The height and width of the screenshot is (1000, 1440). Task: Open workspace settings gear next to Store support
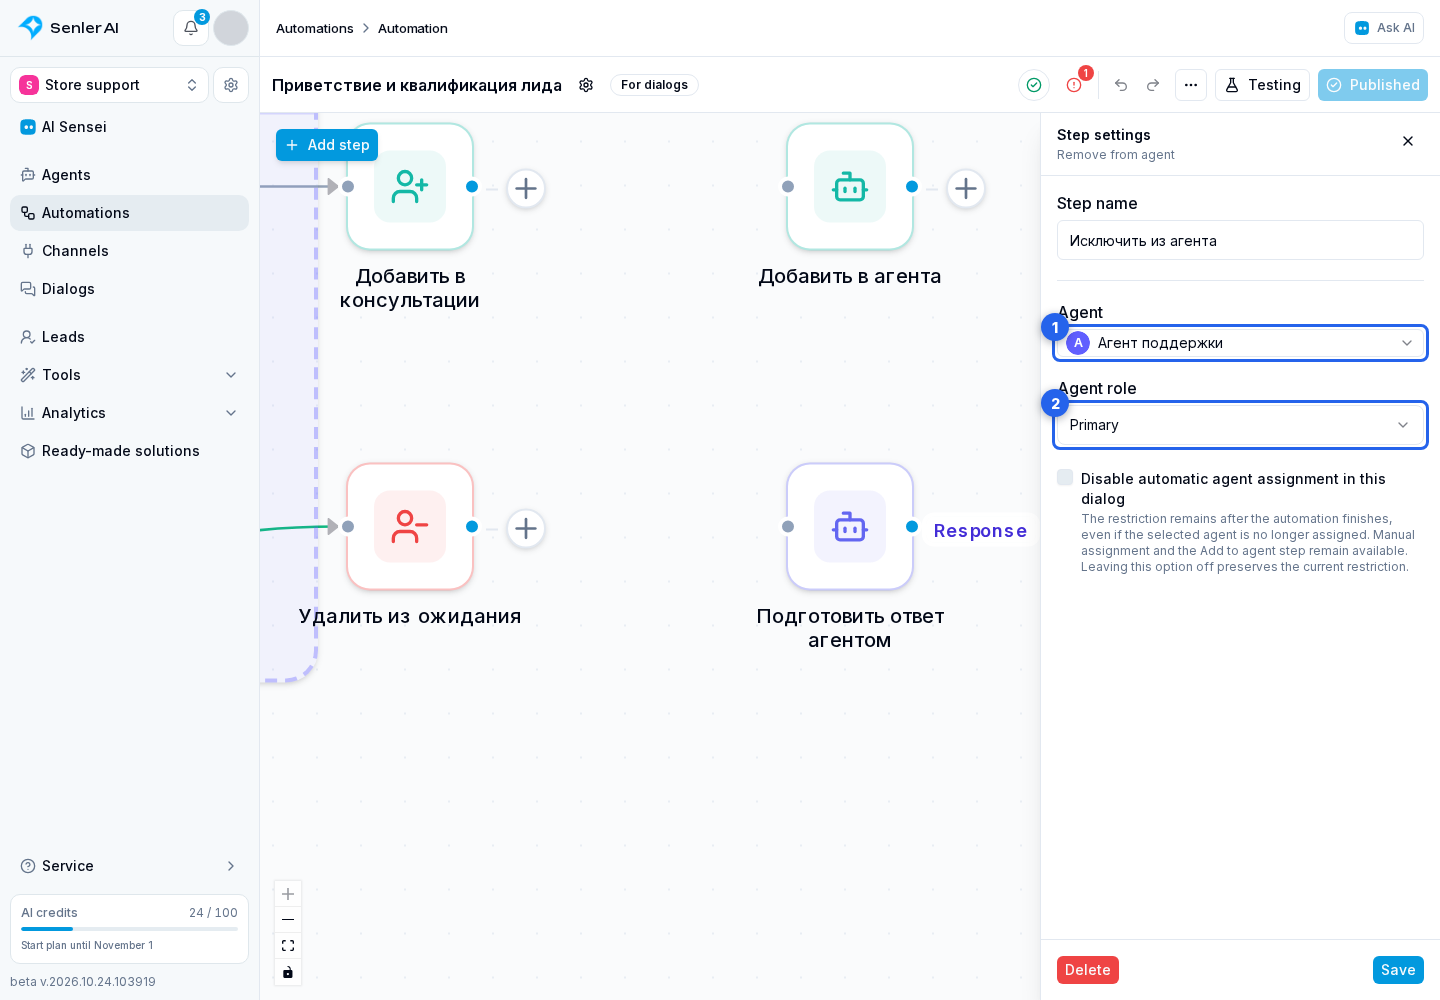click(231, 85)
